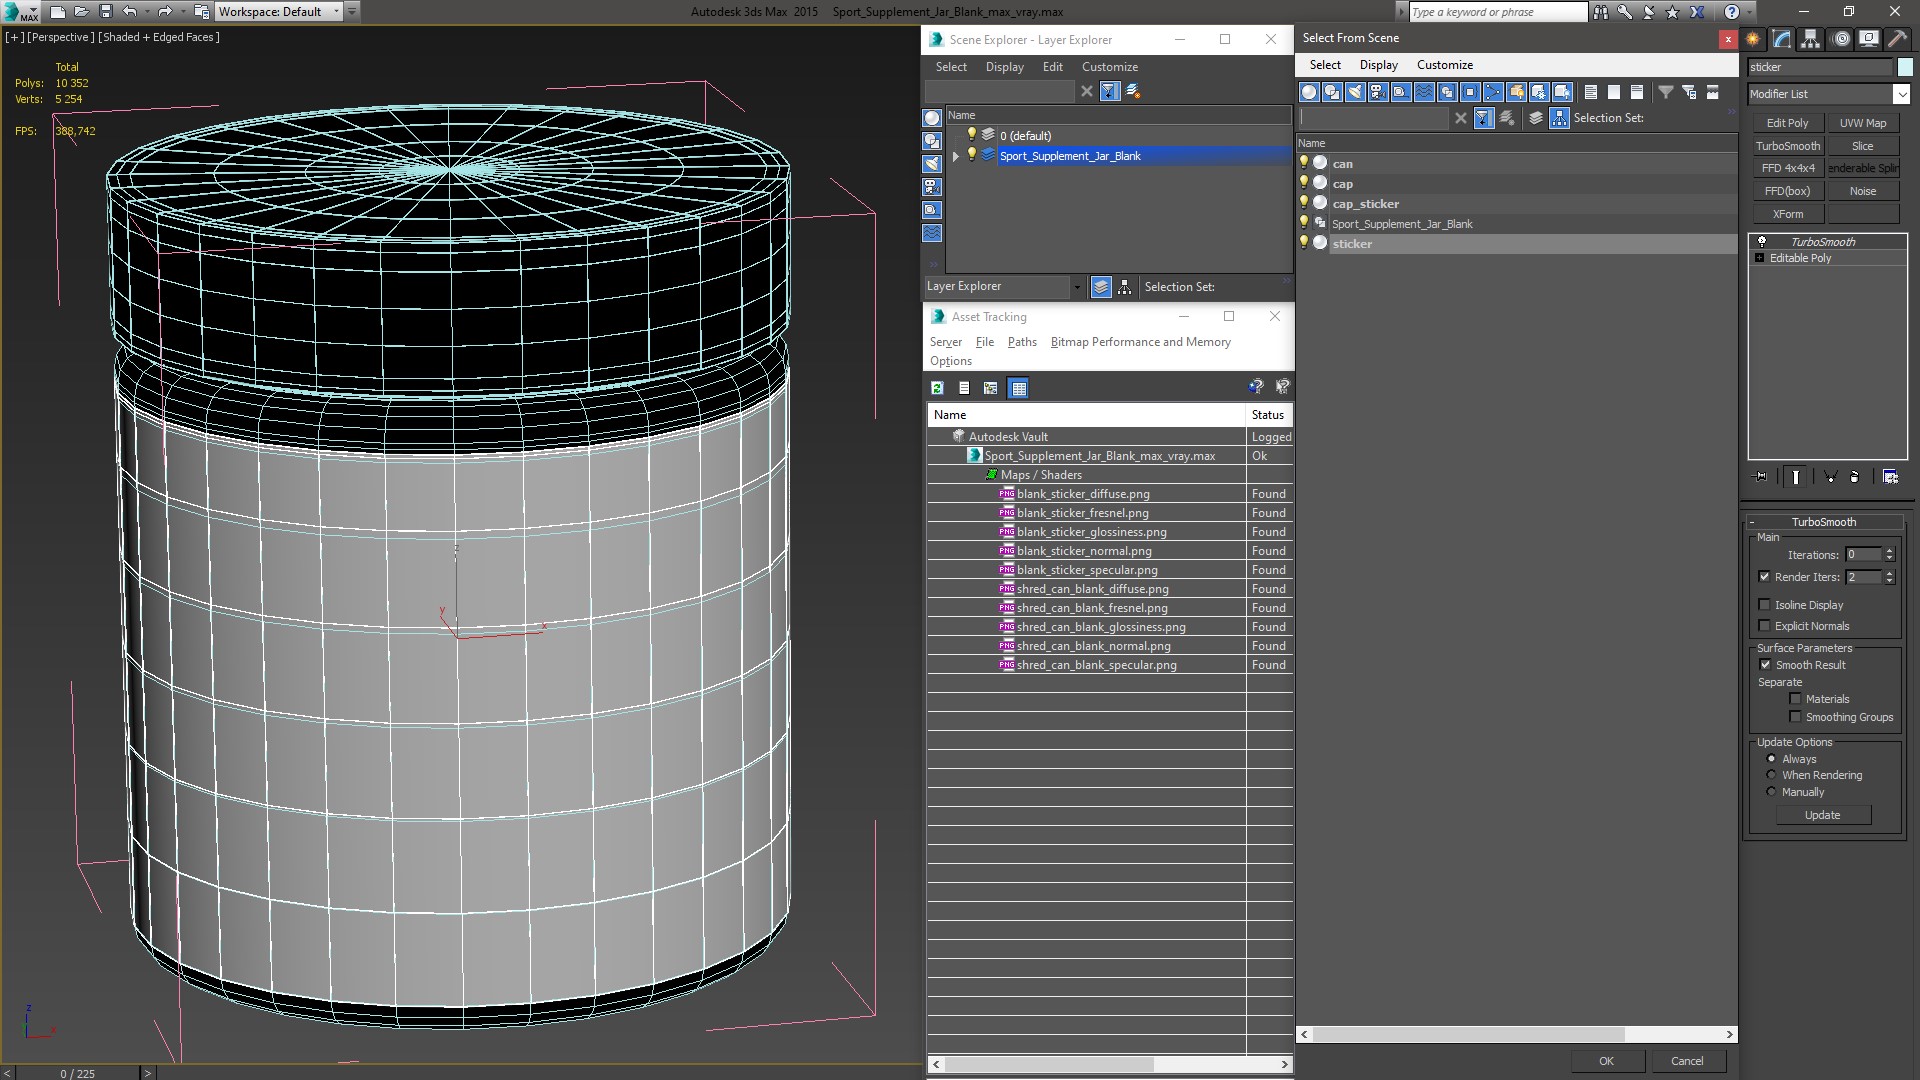Enable Isoline Display

[x=1764, y=605]
